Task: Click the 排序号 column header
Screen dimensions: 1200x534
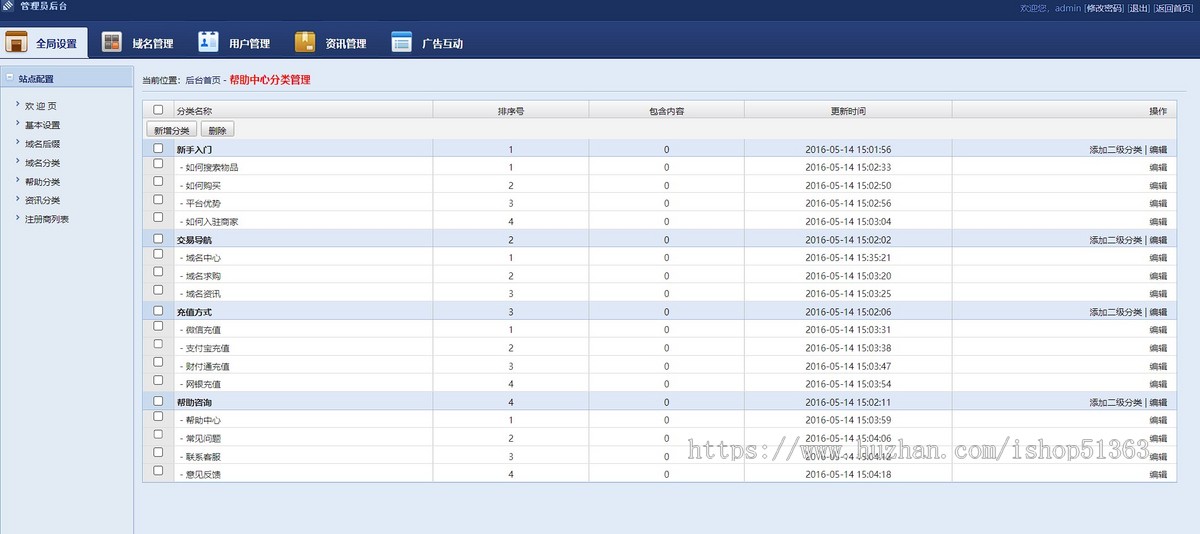Action: (510, 111)
